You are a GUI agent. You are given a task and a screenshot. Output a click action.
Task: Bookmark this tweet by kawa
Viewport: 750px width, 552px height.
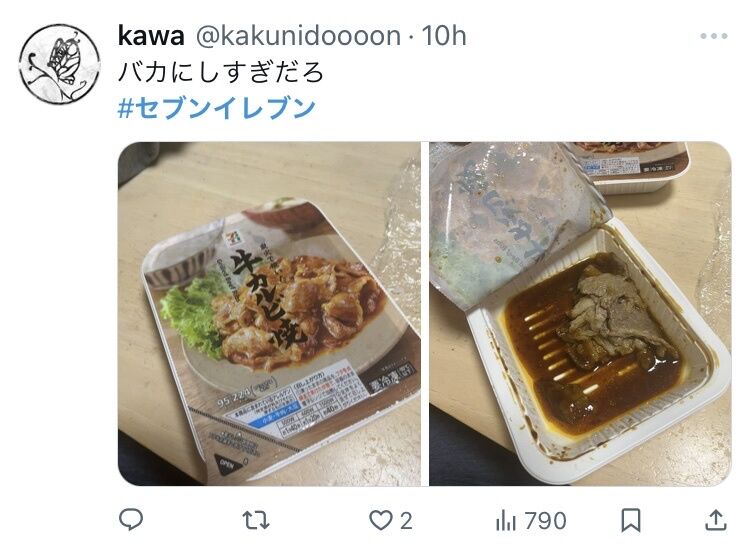pos(631,520)
